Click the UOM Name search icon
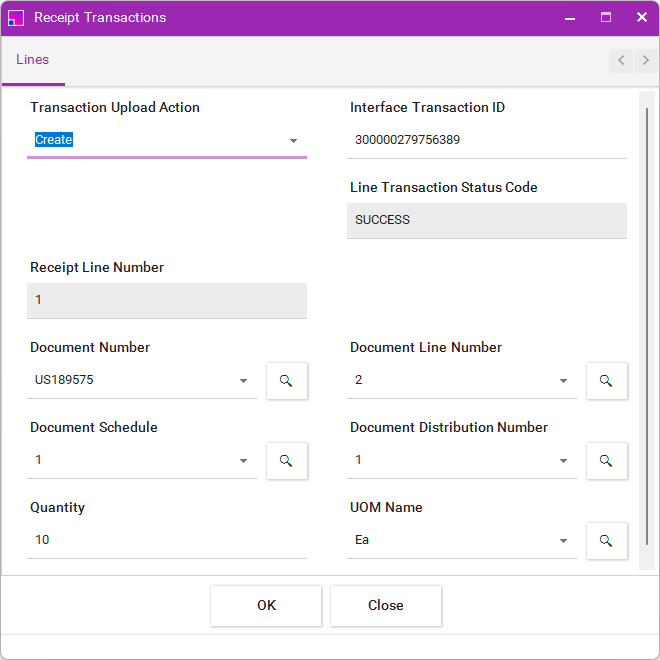This screenshot has height=660, width=660. click(x=606, y=541)
